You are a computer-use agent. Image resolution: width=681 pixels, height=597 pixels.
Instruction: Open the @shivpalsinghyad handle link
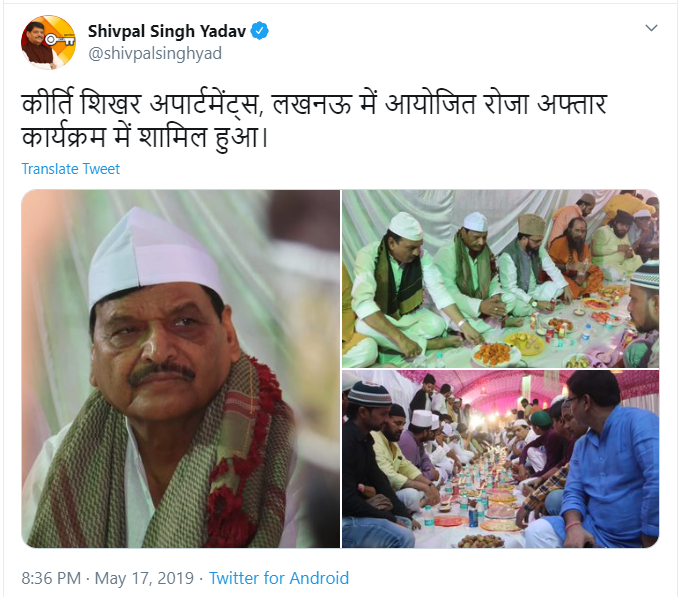pyautogui.click(x=155, y=53)
